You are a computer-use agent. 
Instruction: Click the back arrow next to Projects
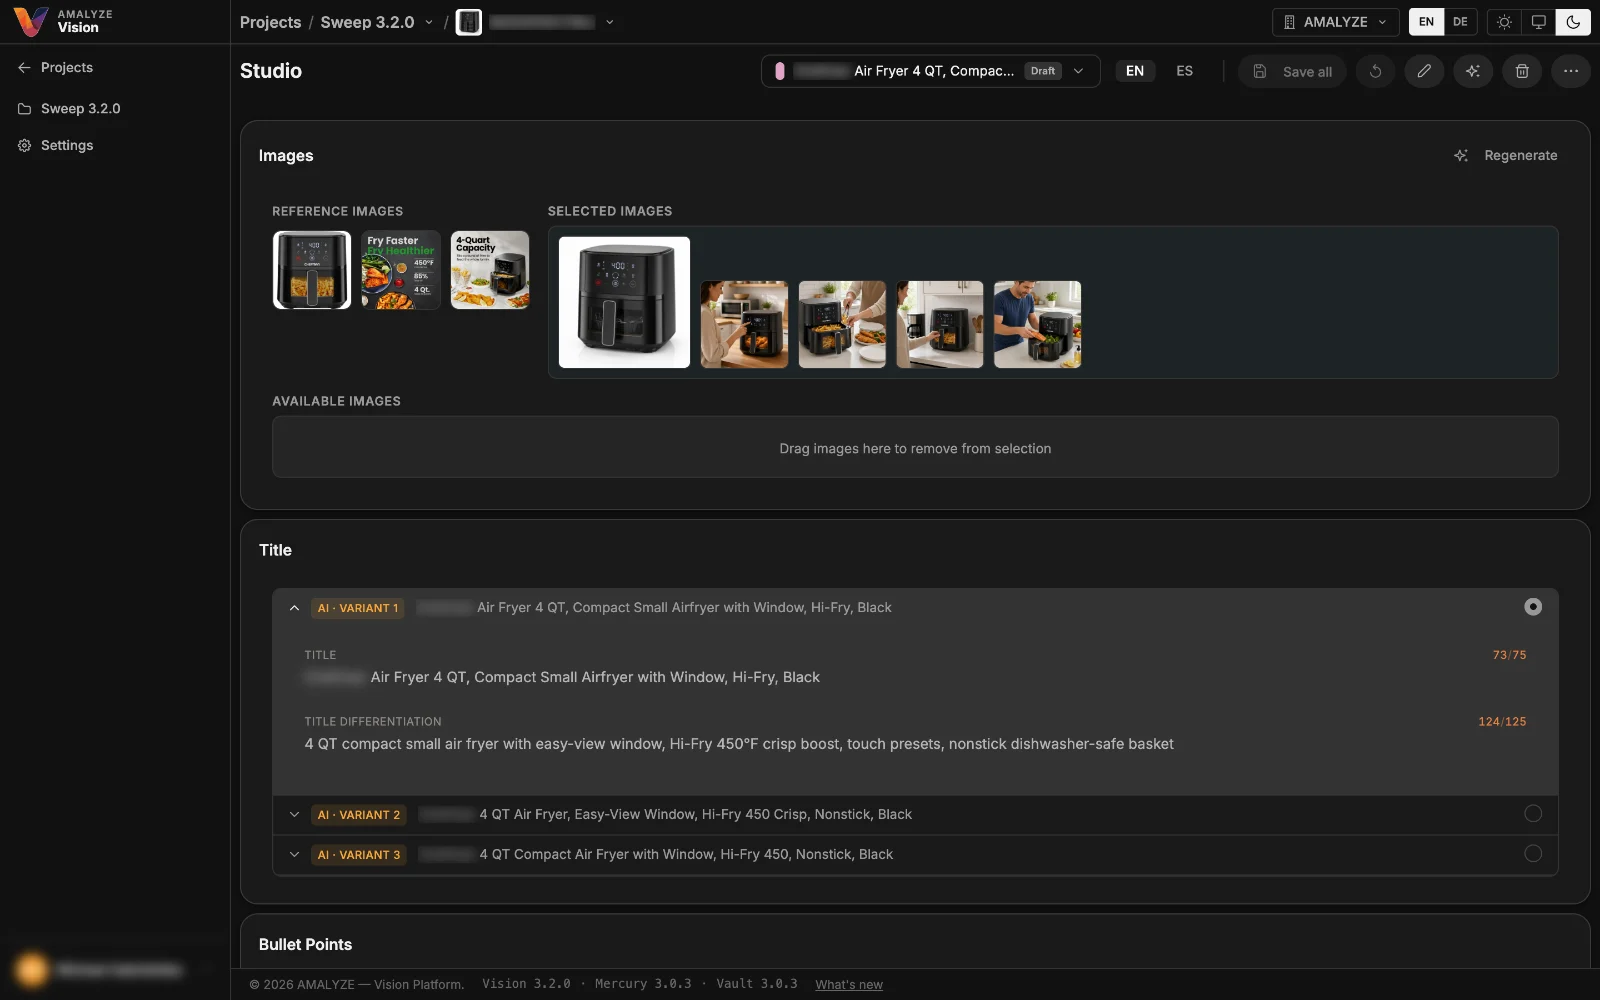[x=24, y=67]
